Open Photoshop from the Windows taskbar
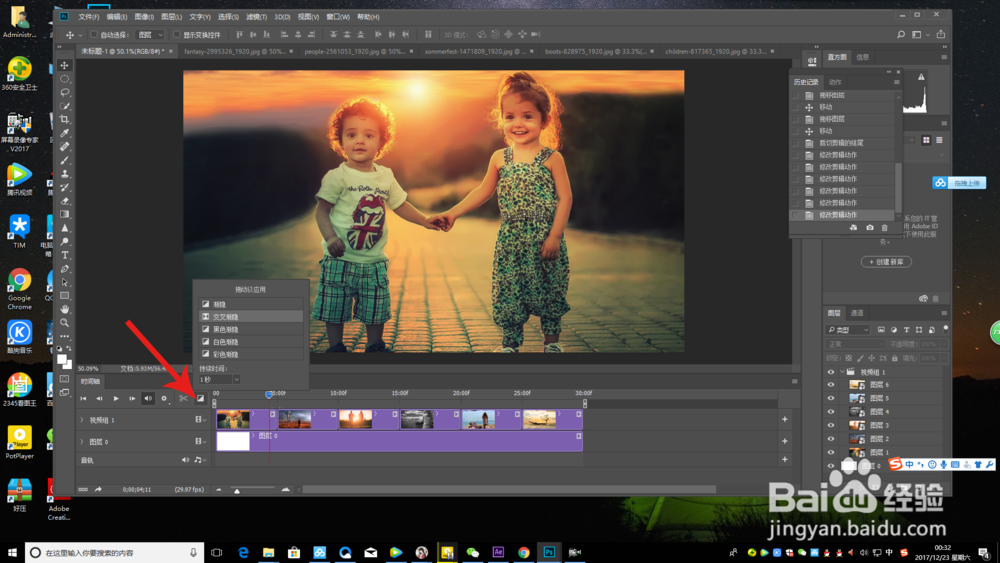The height and width of the screenshot is (563, 1000). pyautogui.click(x=549, y=552)
